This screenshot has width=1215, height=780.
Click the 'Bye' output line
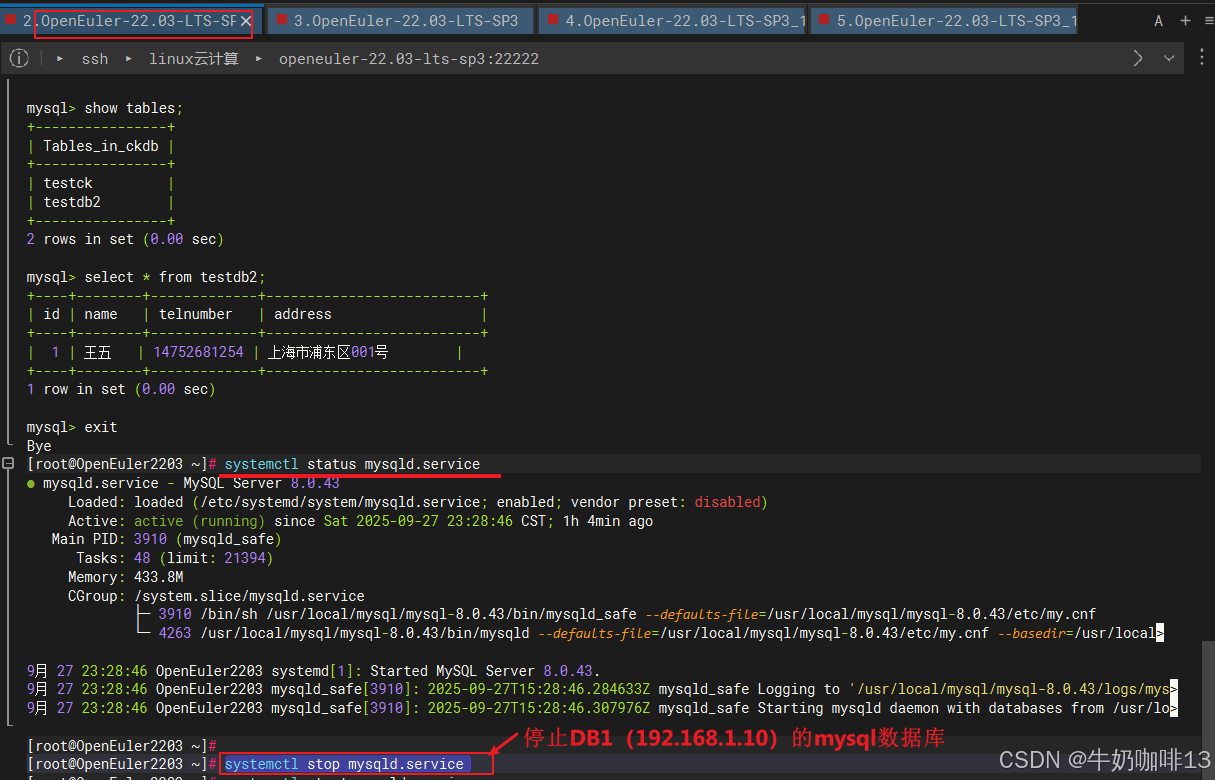click(x=39, y=446)
